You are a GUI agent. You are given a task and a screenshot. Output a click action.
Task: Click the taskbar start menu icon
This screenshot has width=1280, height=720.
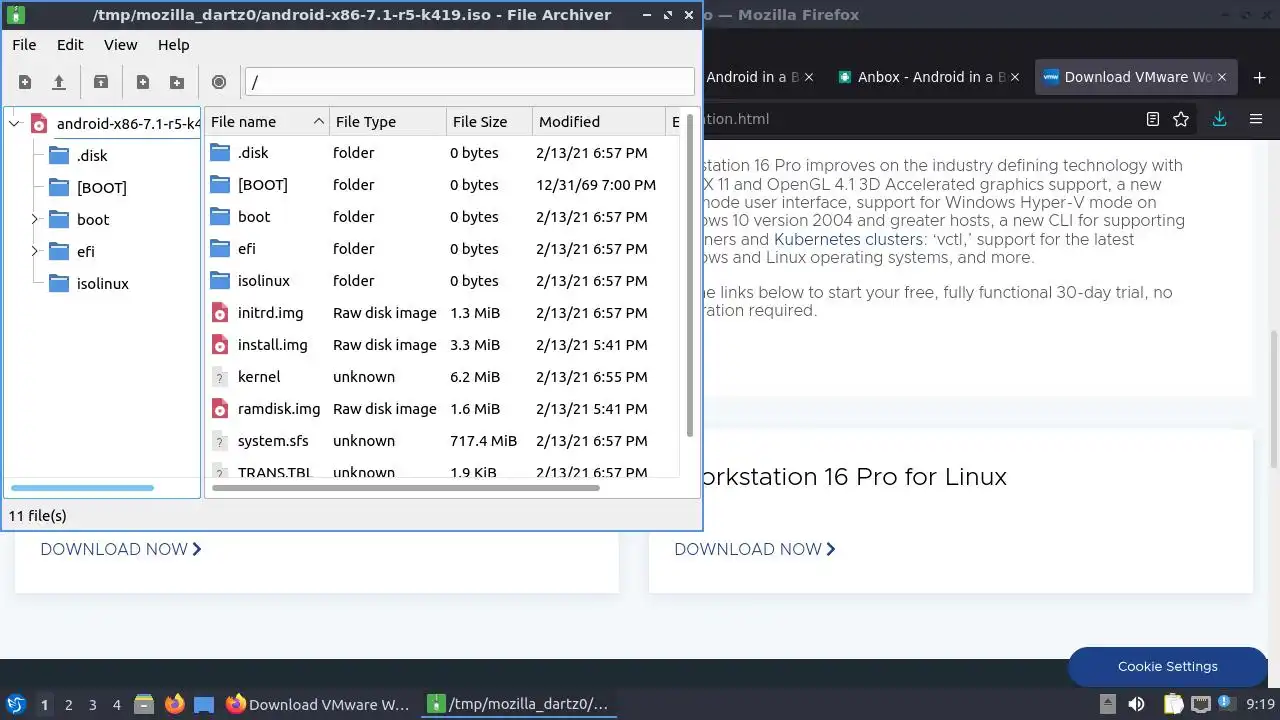15,704
